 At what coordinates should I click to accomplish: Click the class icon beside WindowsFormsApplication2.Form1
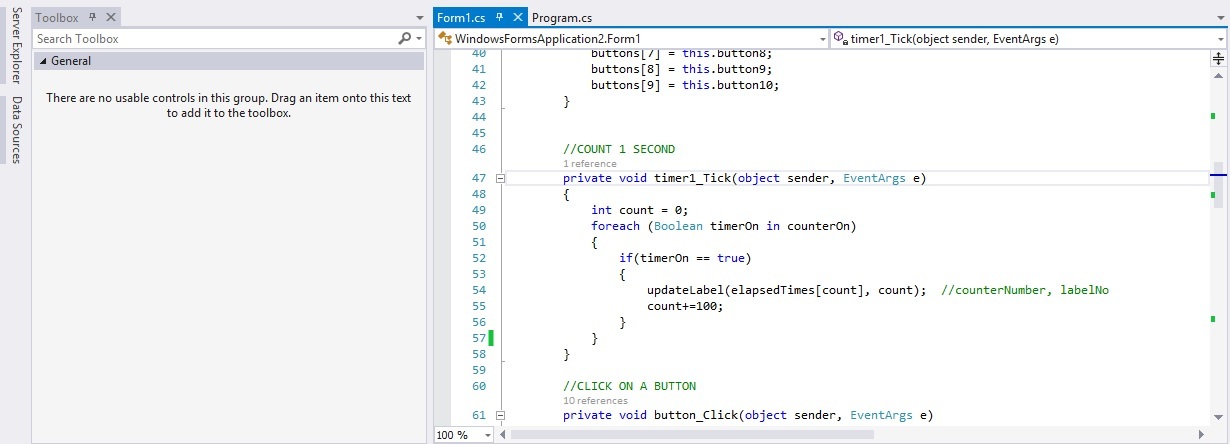tap(444, 39)
